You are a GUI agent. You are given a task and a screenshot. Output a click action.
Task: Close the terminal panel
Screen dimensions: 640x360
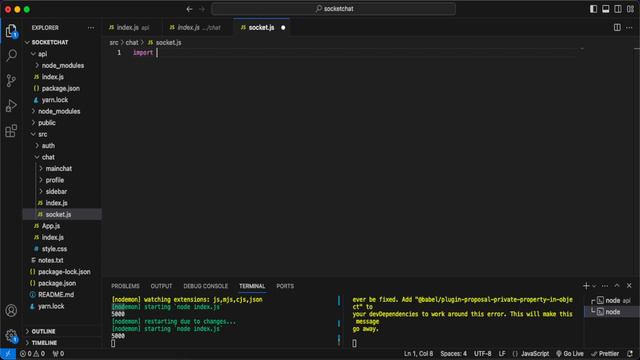[x=629, y=286]
